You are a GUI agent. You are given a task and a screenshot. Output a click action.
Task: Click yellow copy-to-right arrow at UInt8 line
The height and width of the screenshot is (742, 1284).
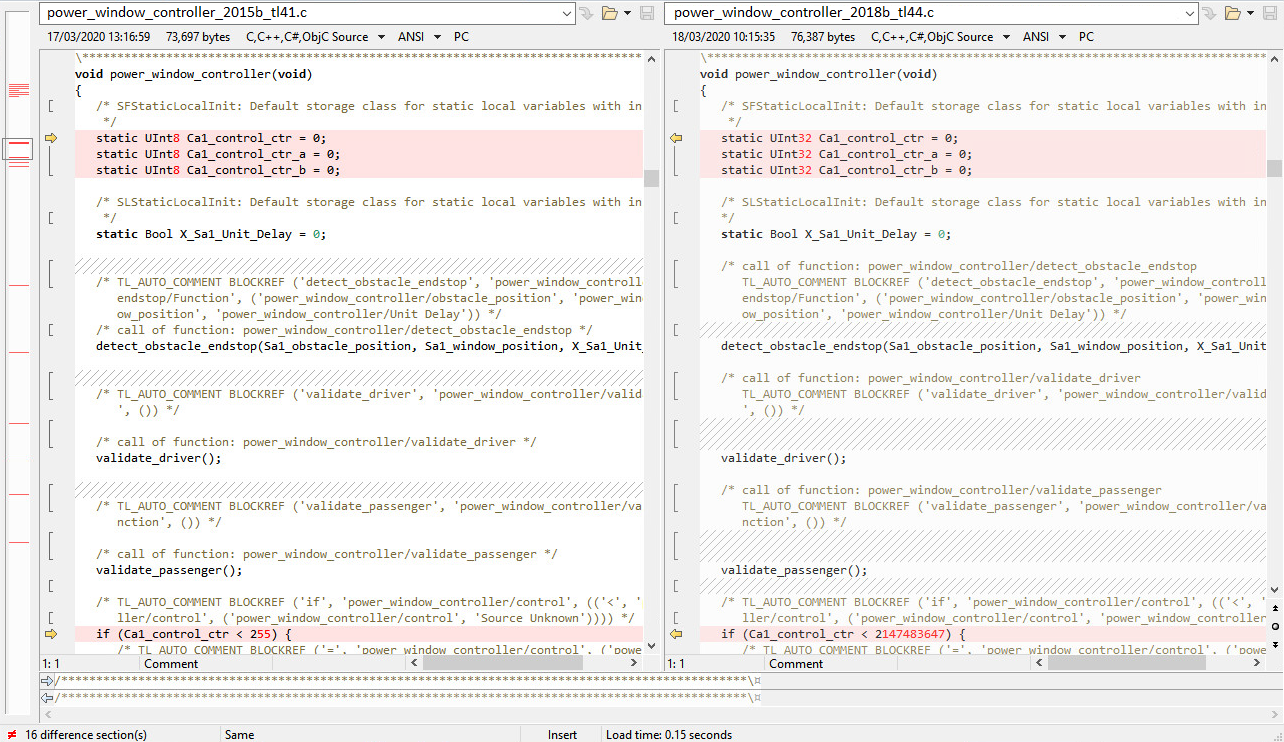51,138
